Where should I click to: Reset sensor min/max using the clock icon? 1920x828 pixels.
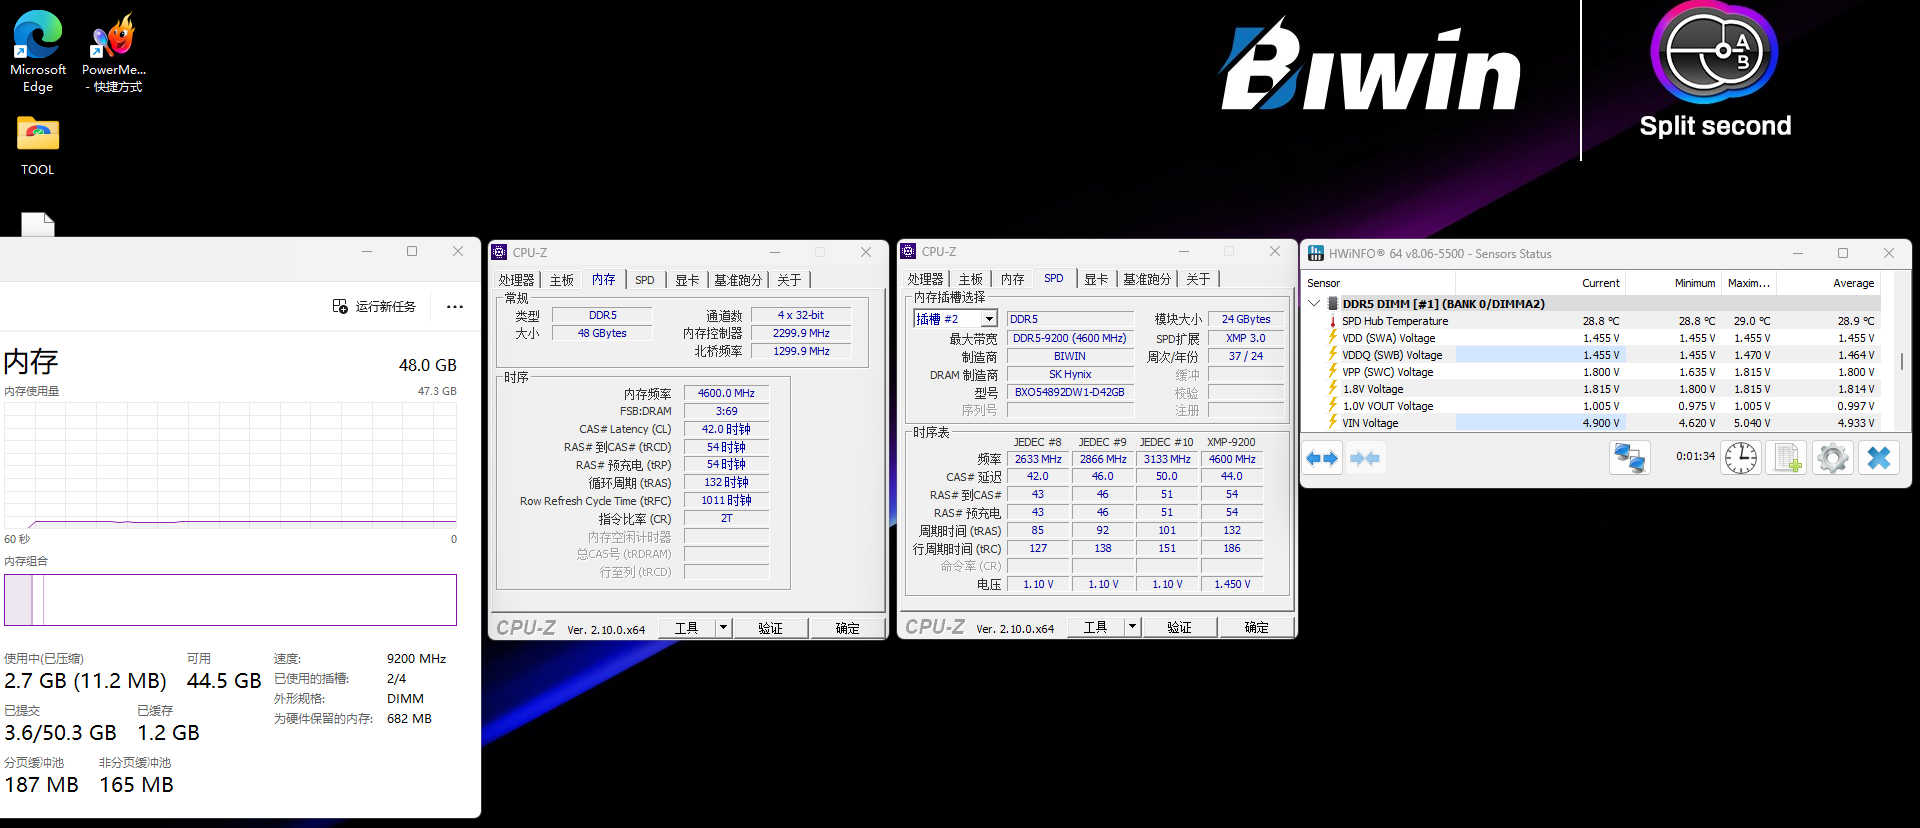click(x=1741, y=458)
